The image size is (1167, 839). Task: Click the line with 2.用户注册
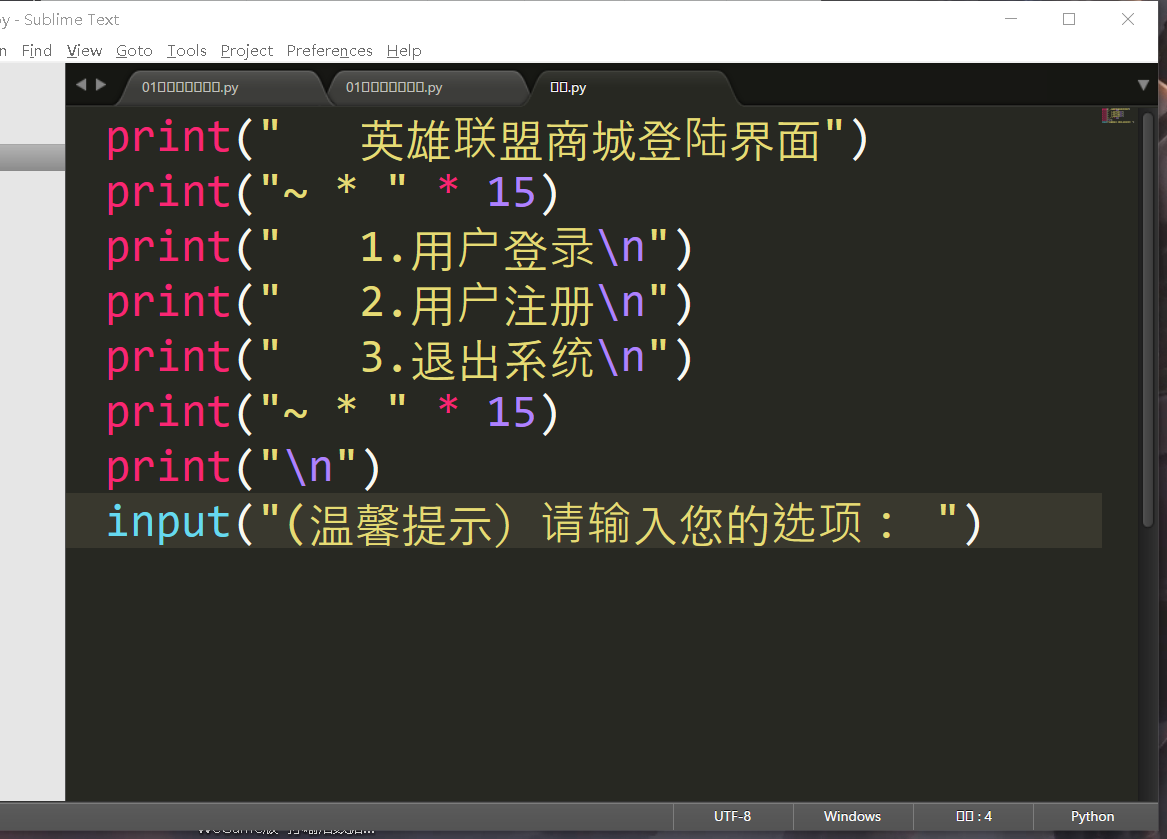tap(400, 303)
